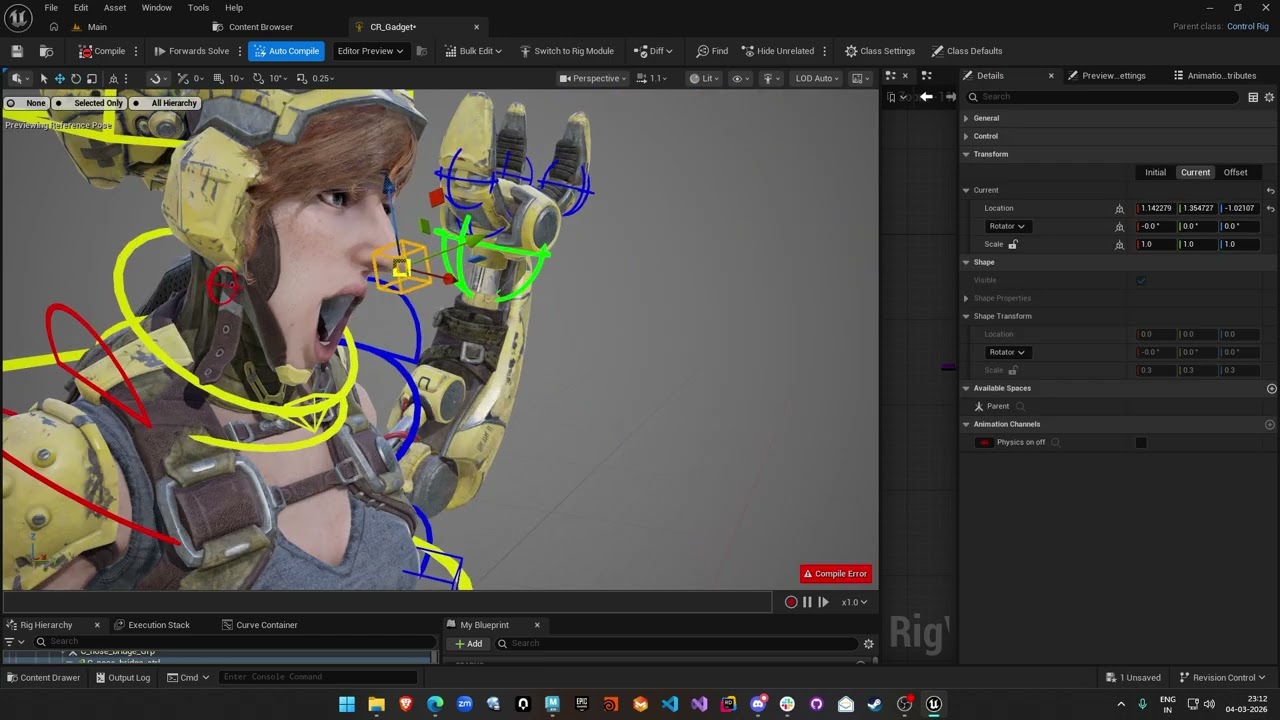Pause the viewport playback
The width and height of the screenshot is (1280, 720).
[x=807, y=602]
